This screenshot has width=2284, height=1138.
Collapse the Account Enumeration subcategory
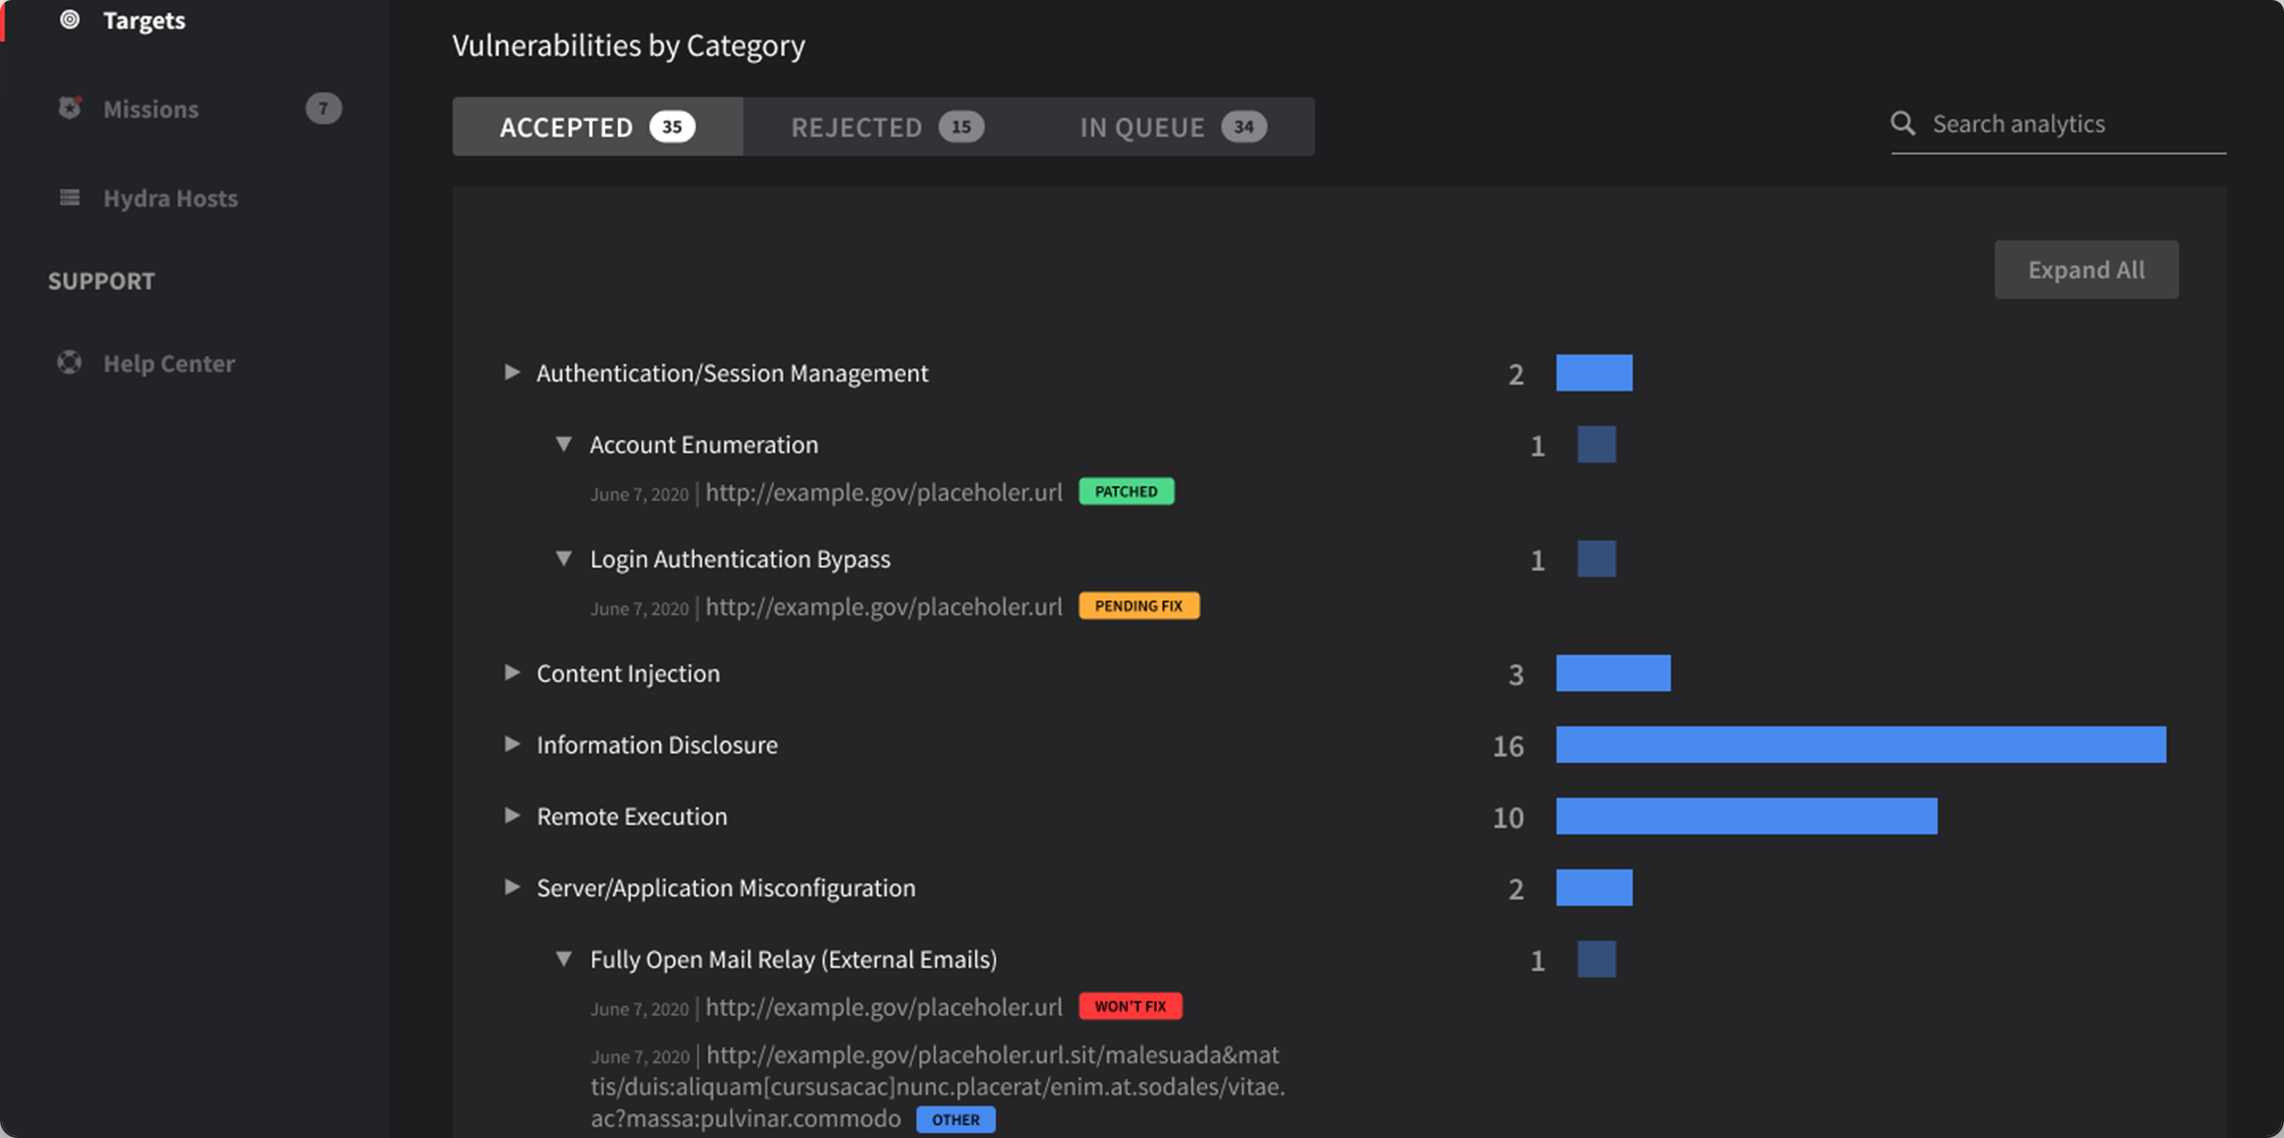(x=564, y=444)
